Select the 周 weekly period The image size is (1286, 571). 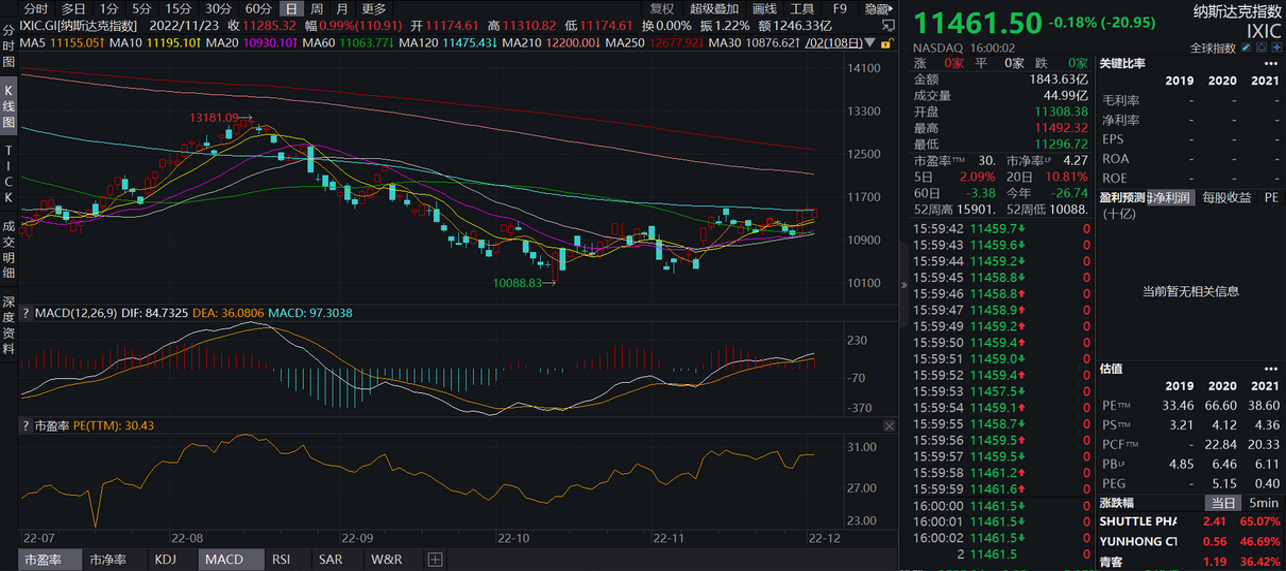(317, 9)
